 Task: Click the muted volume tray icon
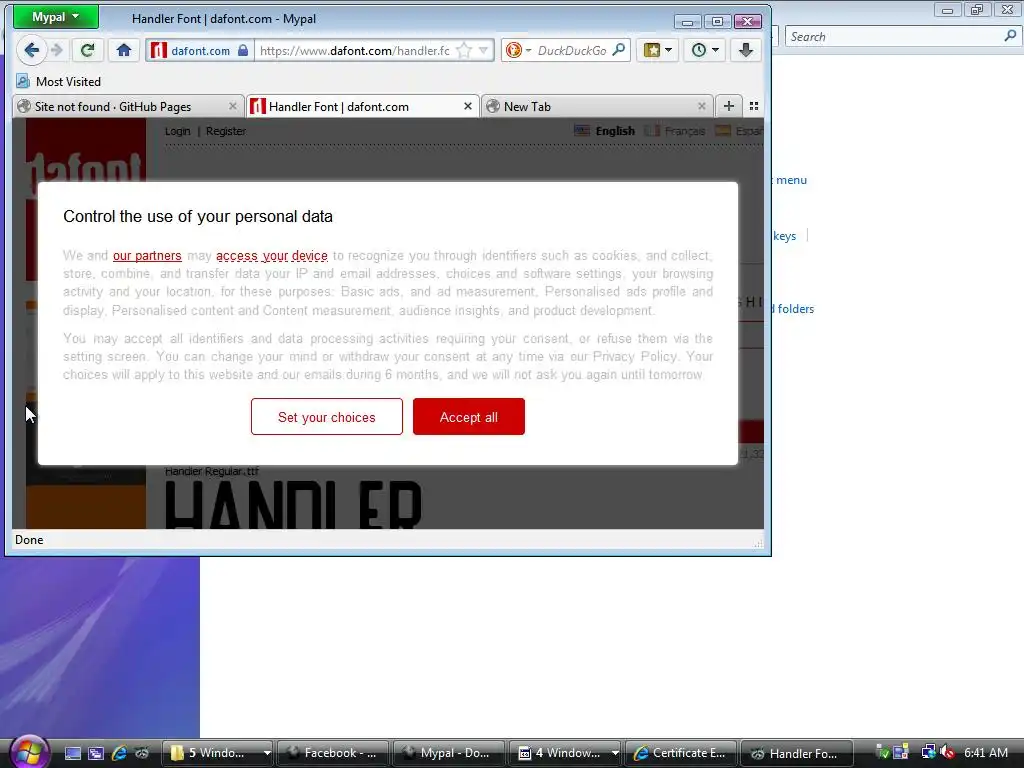pyautogui.click(x=948, y=752)
